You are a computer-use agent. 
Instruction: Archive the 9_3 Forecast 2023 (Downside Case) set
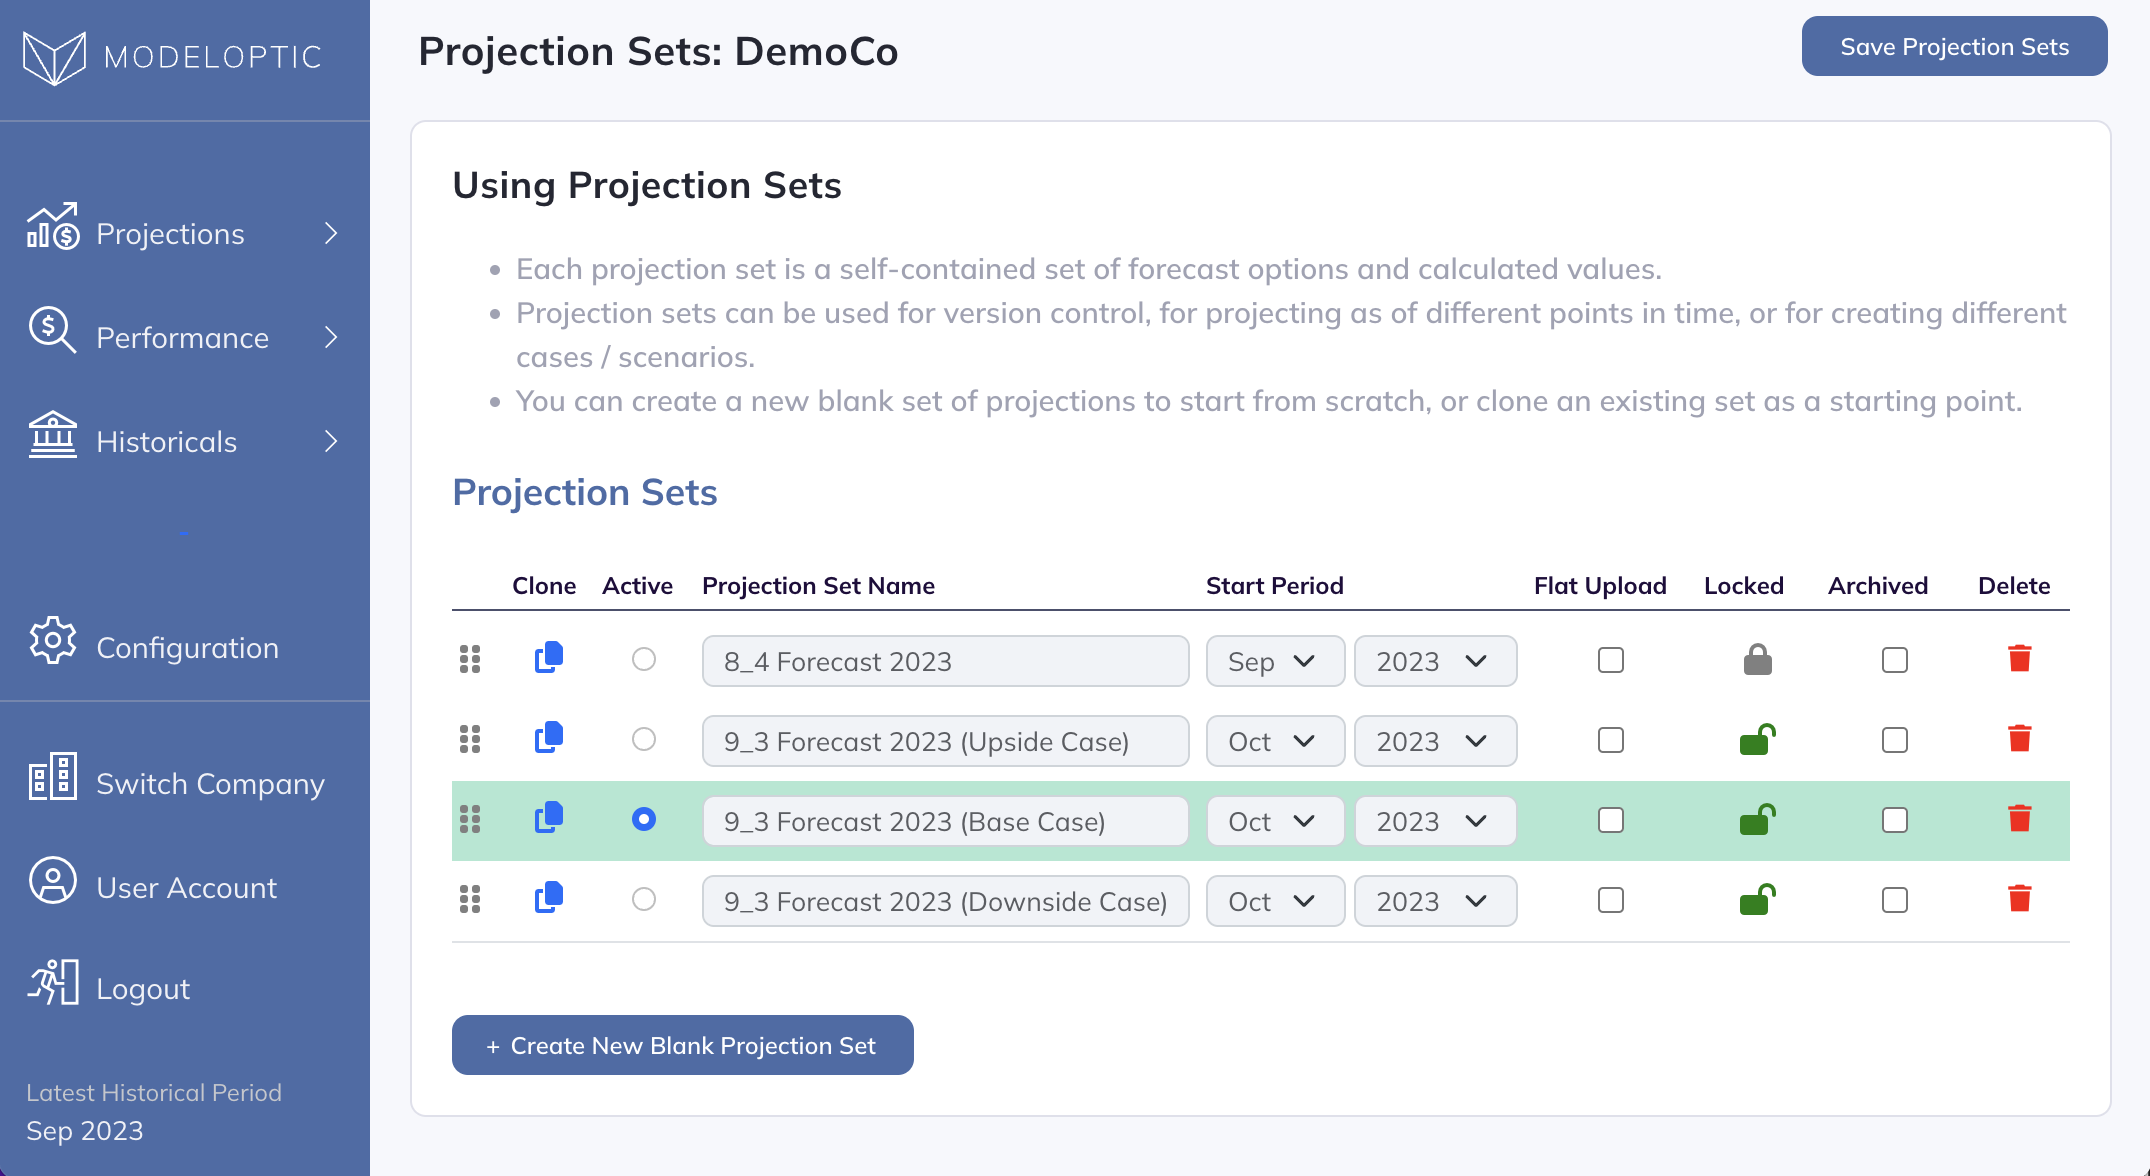point(1894,900)
